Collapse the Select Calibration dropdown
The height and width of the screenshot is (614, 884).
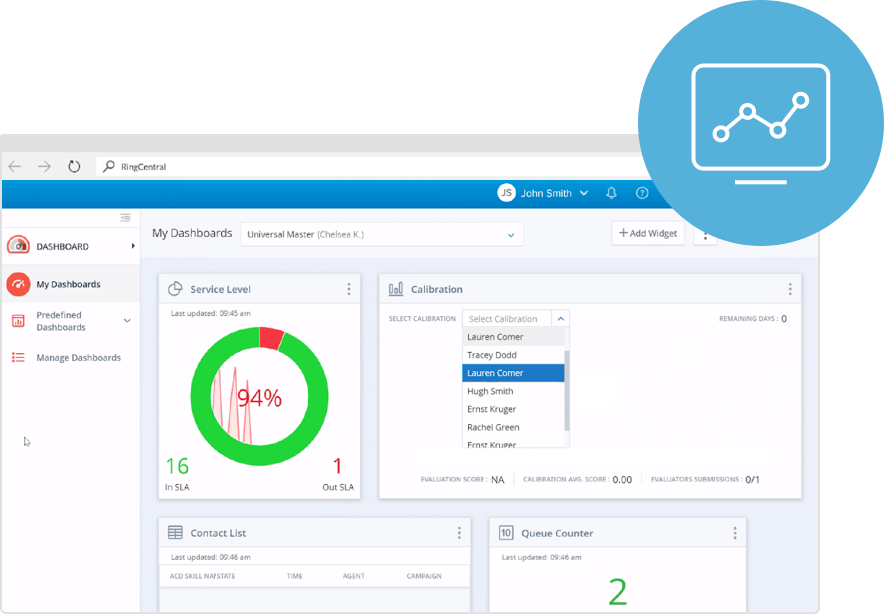point(560,319)
